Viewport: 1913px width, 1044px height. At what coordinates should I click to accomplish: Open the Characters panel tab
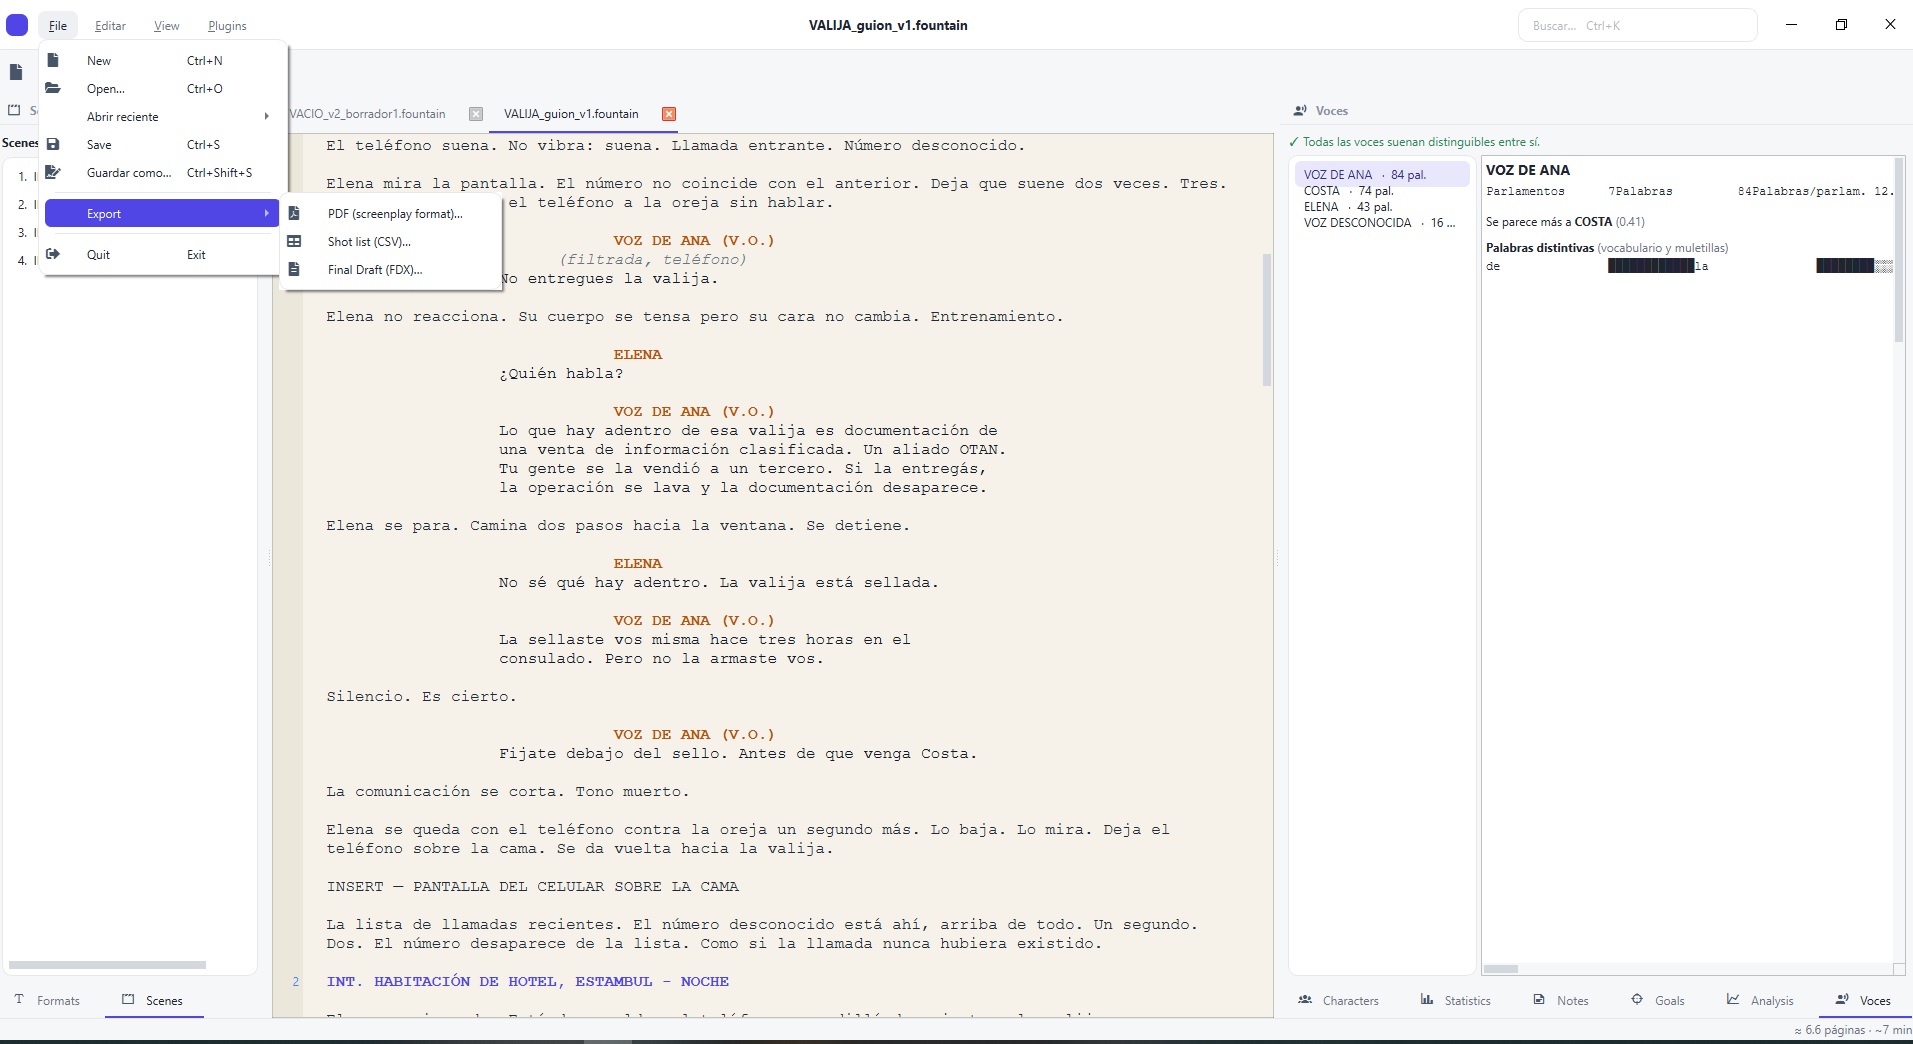click(x=1338, y=1000)
